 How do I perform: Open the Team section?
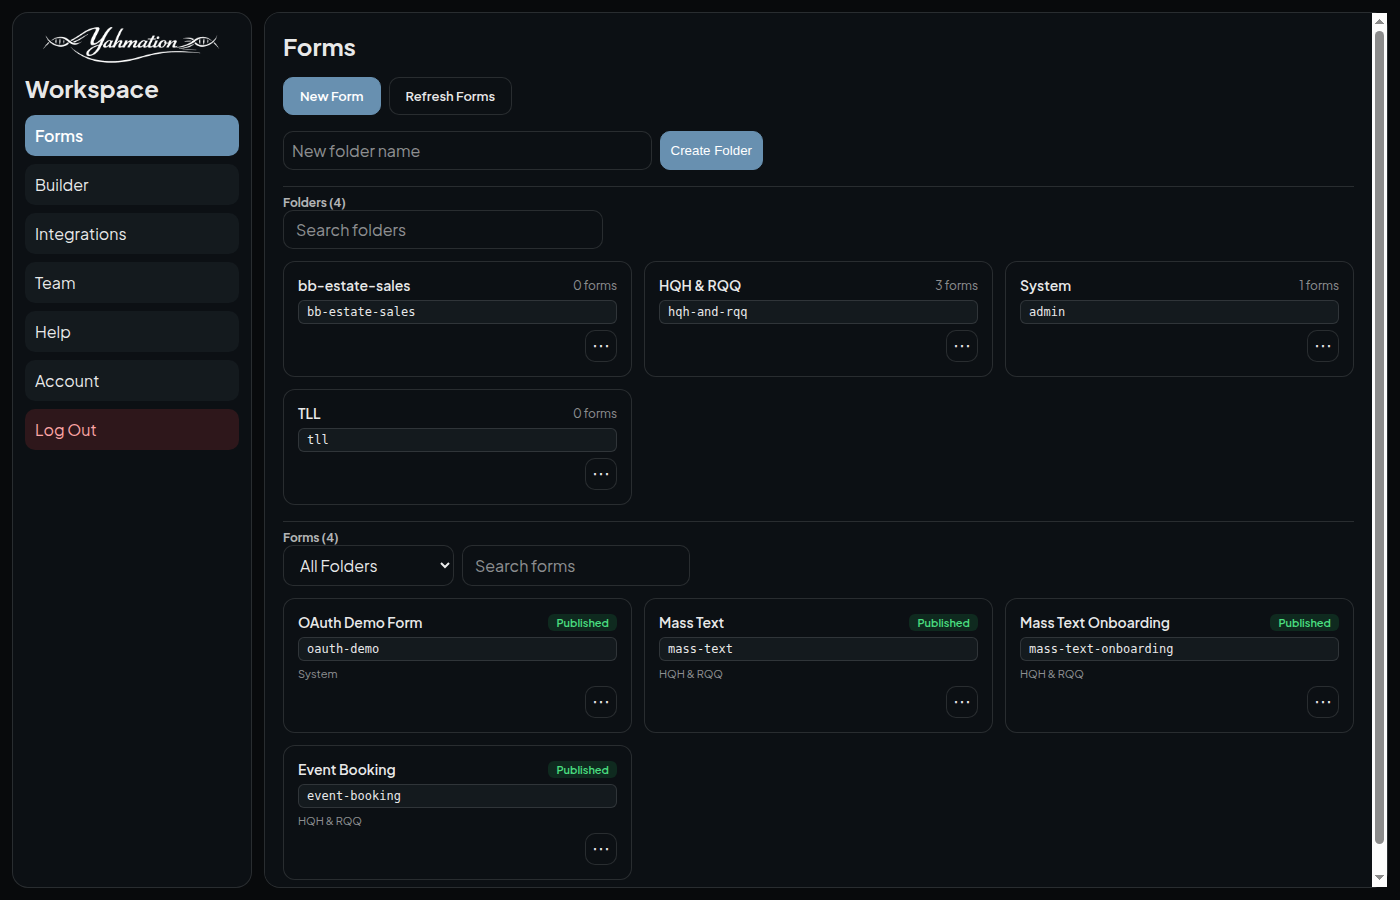coord(132,283)
